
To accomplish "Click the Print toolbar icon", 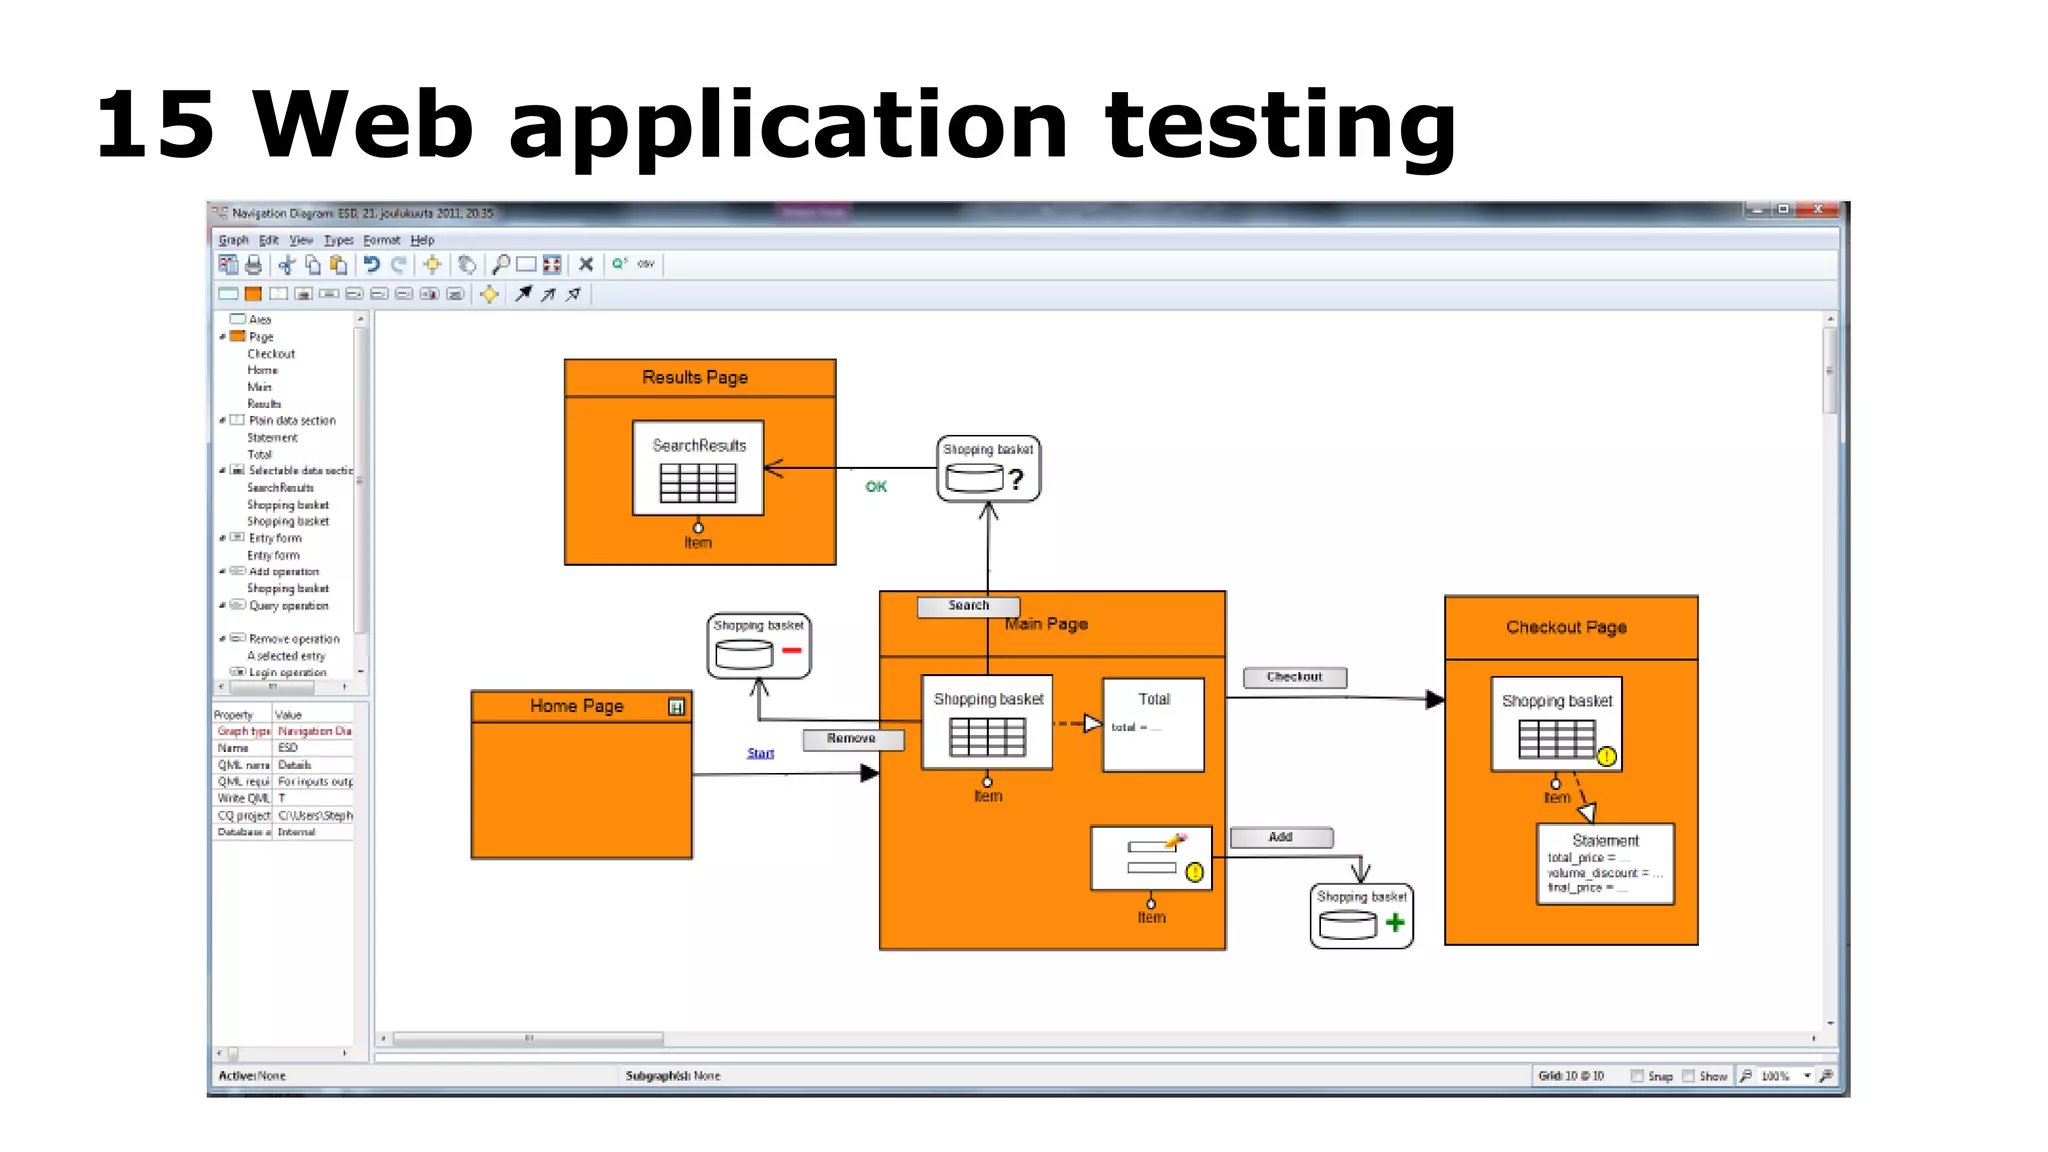I will [254, 265].
